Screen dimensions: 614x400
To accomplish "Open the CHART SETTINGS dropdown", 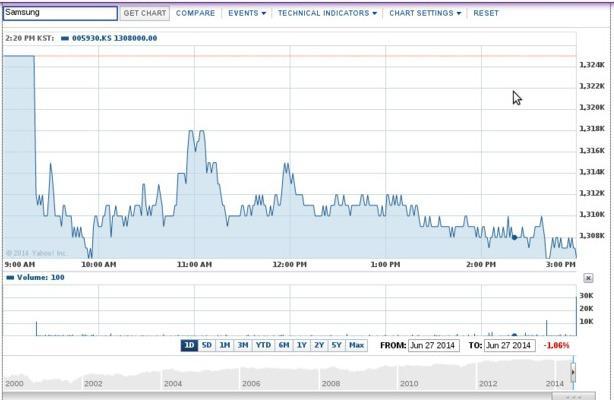I will click(x=425, y=13).
